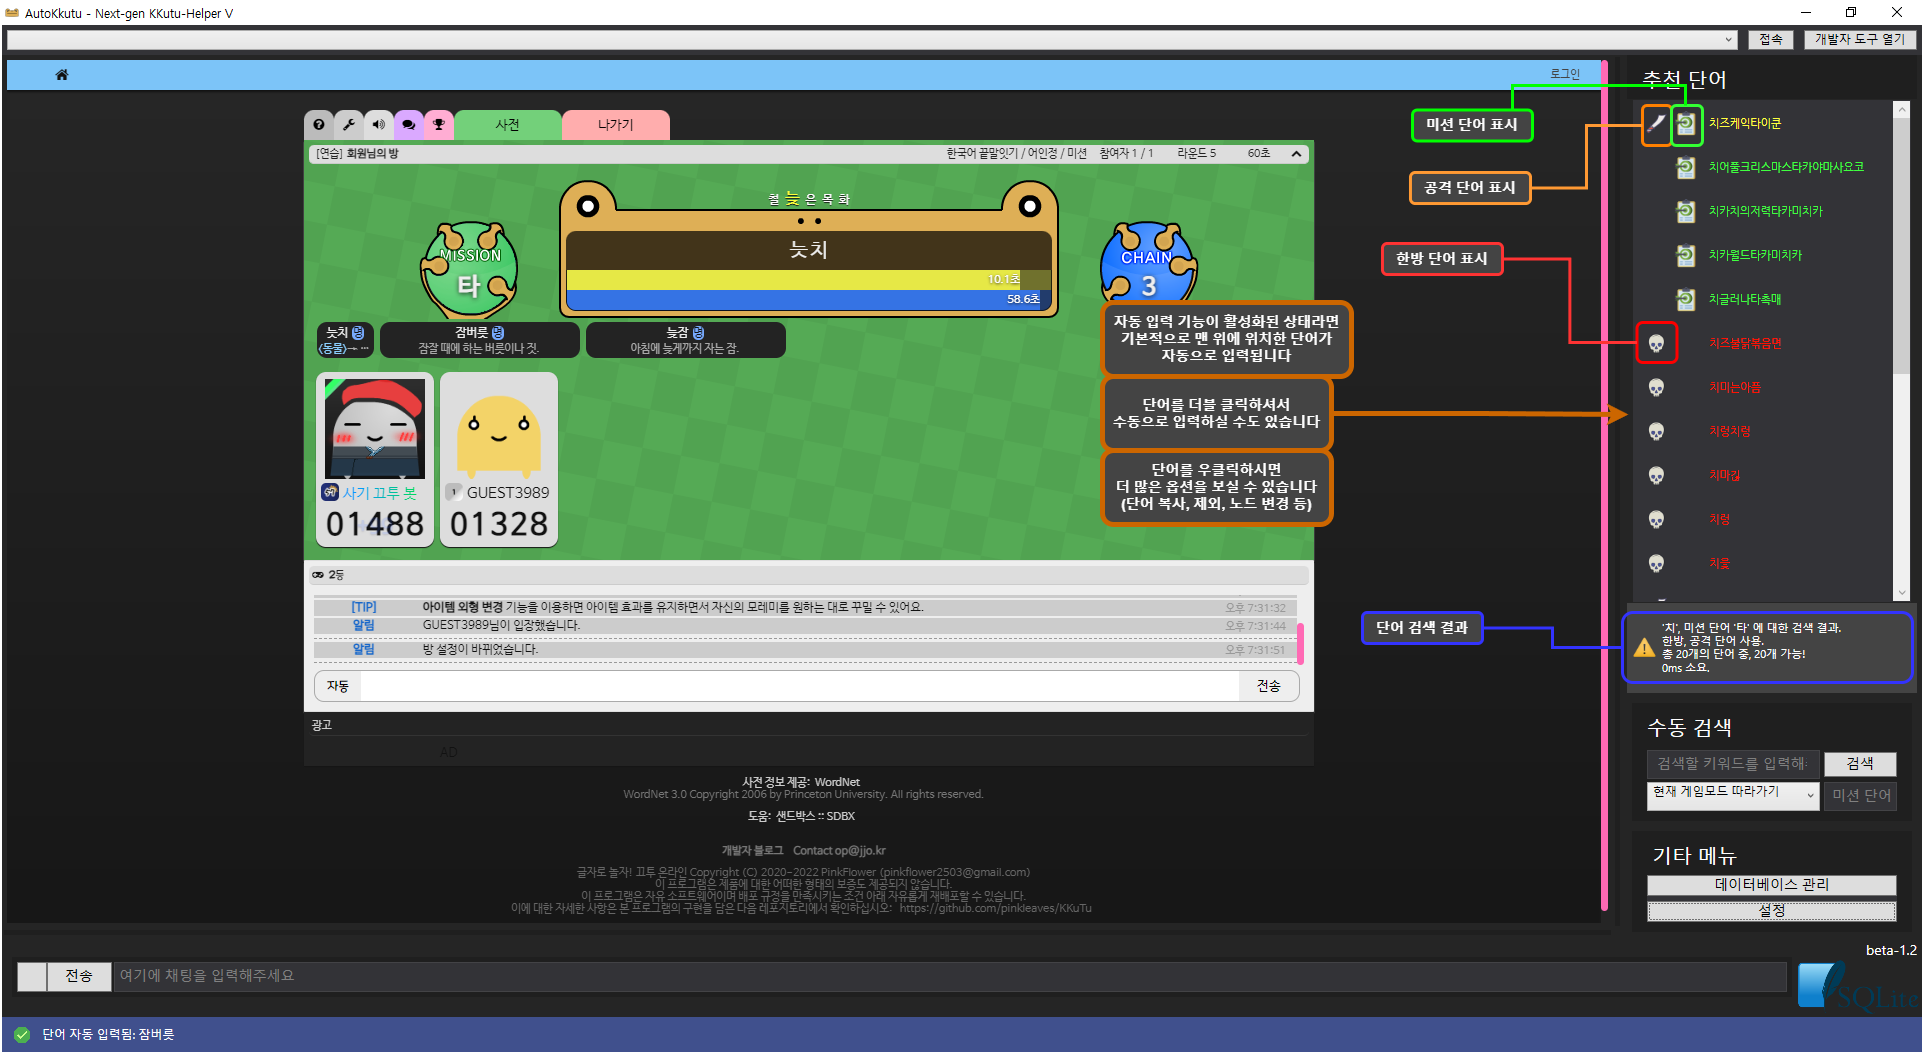The image size is (1925, 1055).
Task: Click the glasses spectator icon beside 2등
Action: 318,575
